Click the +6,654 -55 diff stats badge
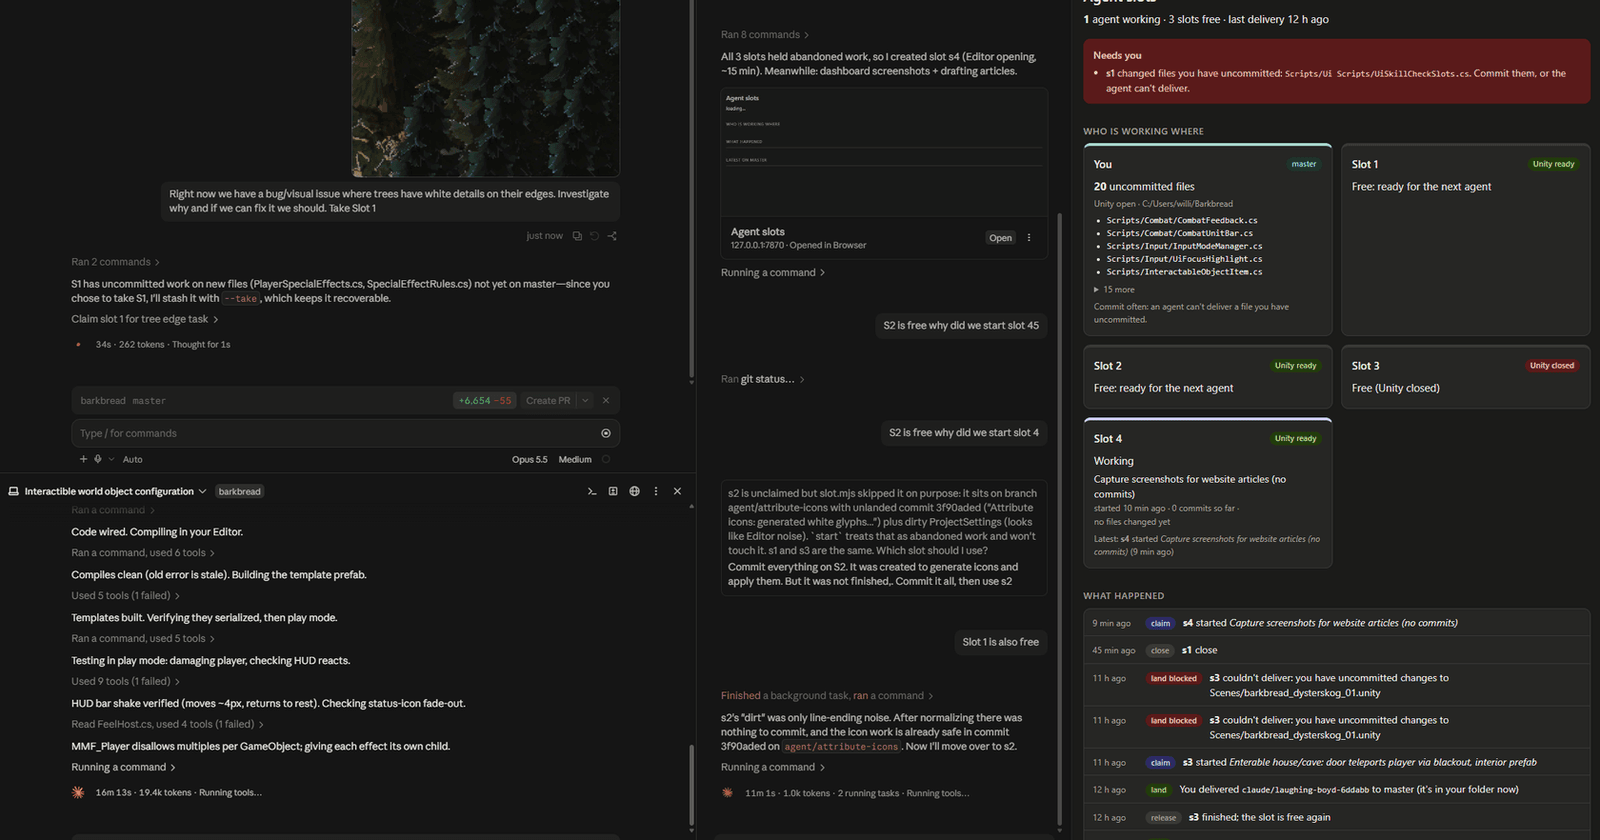Viewport: 1600px width, 840px height. click(x=485, y=400)
